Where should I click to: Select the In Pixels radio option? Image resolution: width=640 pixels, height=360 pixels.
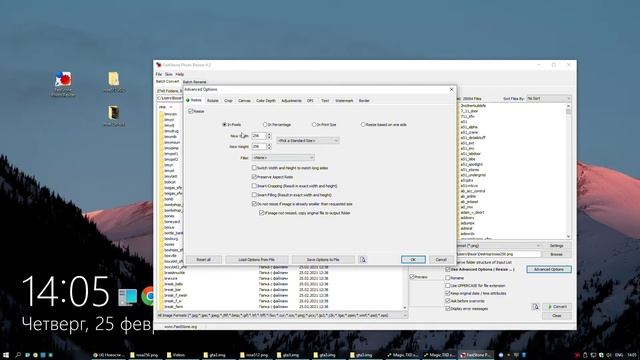click(x=224, y=124)
